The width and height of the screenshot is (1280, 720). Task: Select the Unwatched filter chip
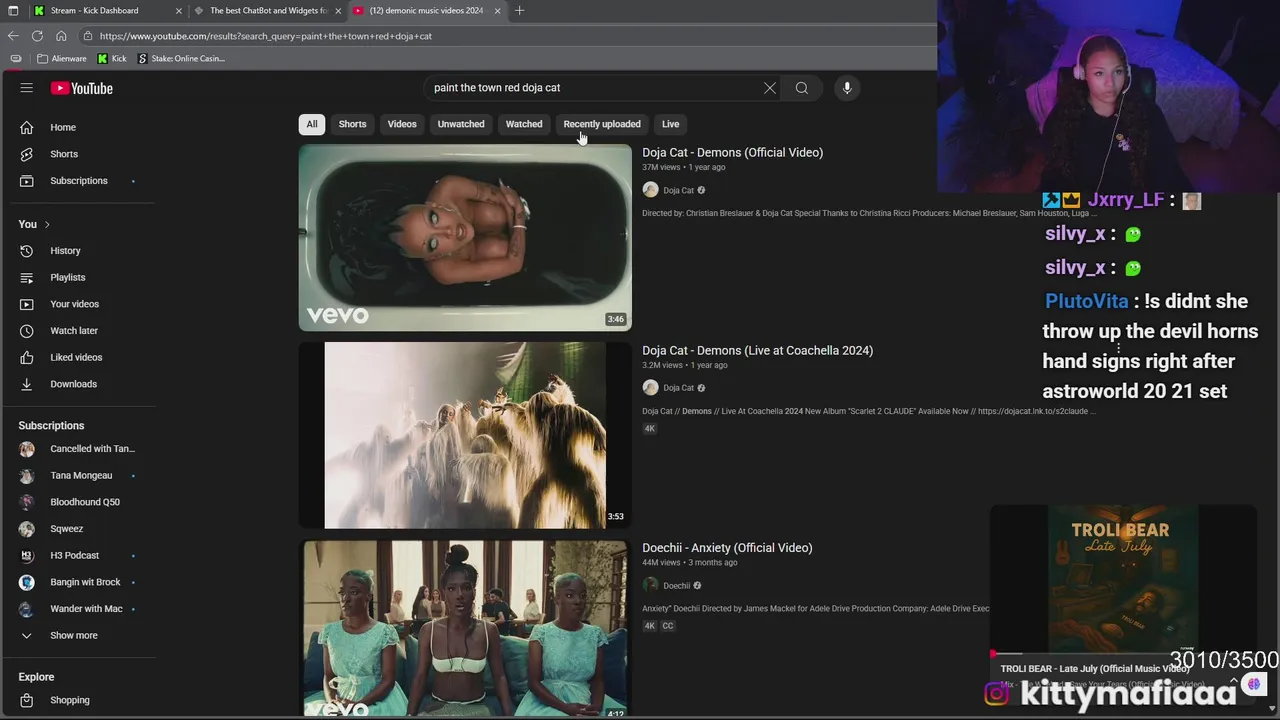(x=461, y=124)
